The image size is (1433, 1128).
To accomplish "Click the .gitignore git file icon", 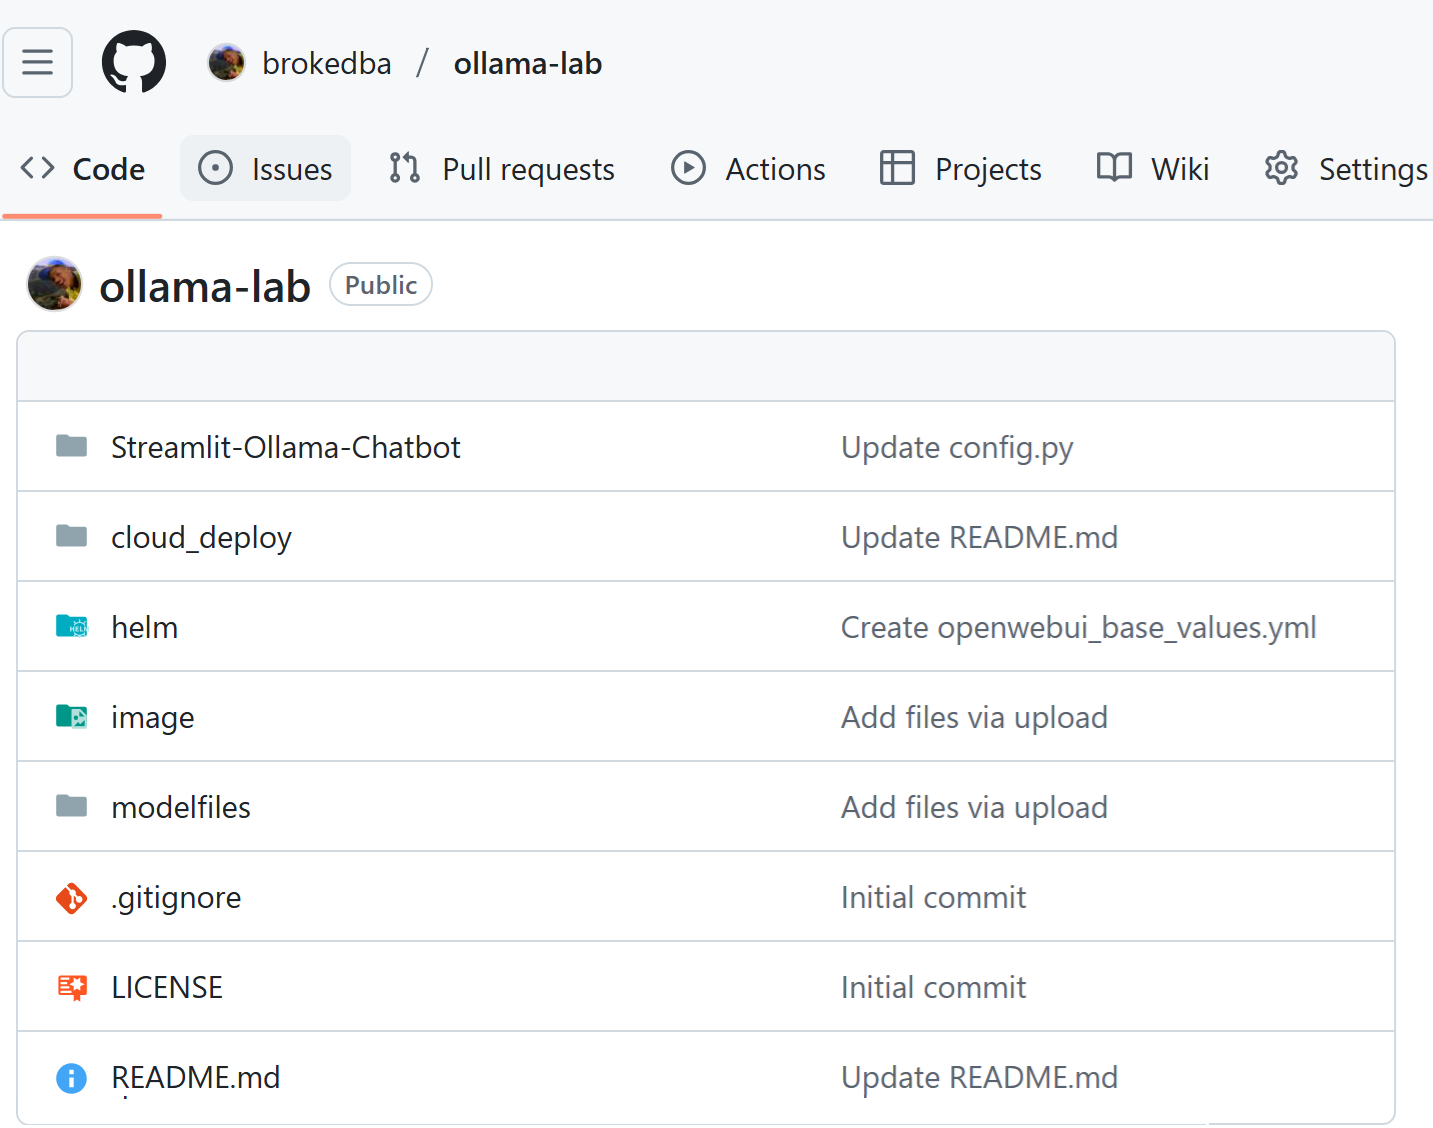I will coord(71,898).
